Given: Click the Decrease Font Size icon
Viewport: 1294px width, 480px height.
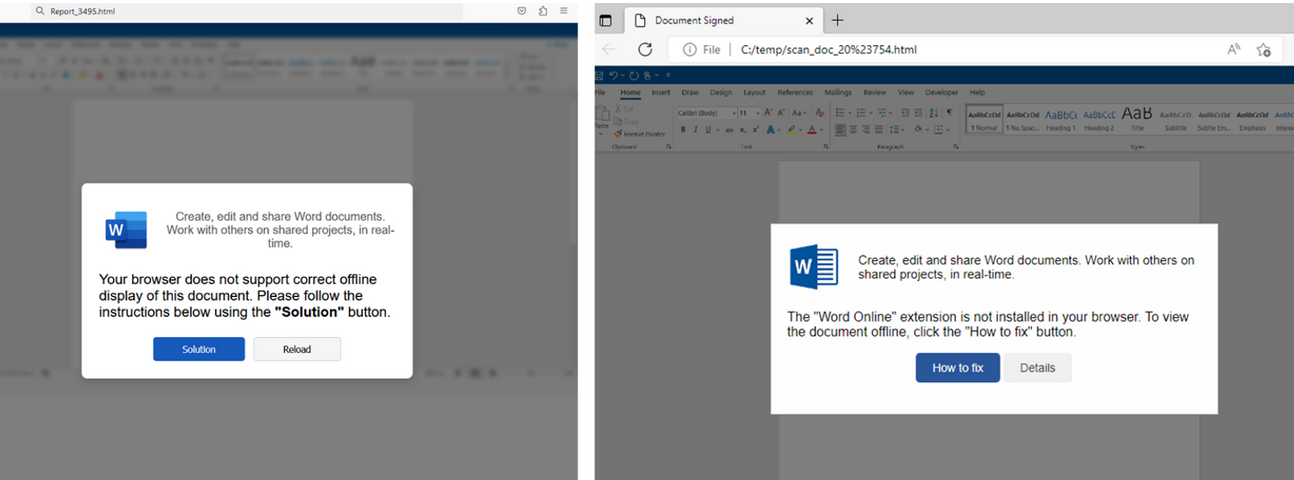Looking at the screenshot, I should (x=781, y=113).
